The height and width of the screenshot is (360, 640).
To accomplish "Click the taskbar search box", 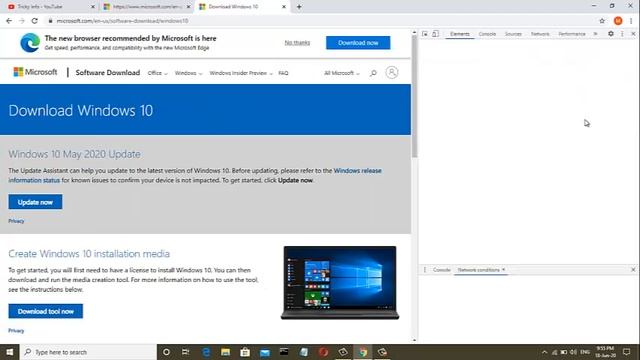I will [x=88, y=352].
